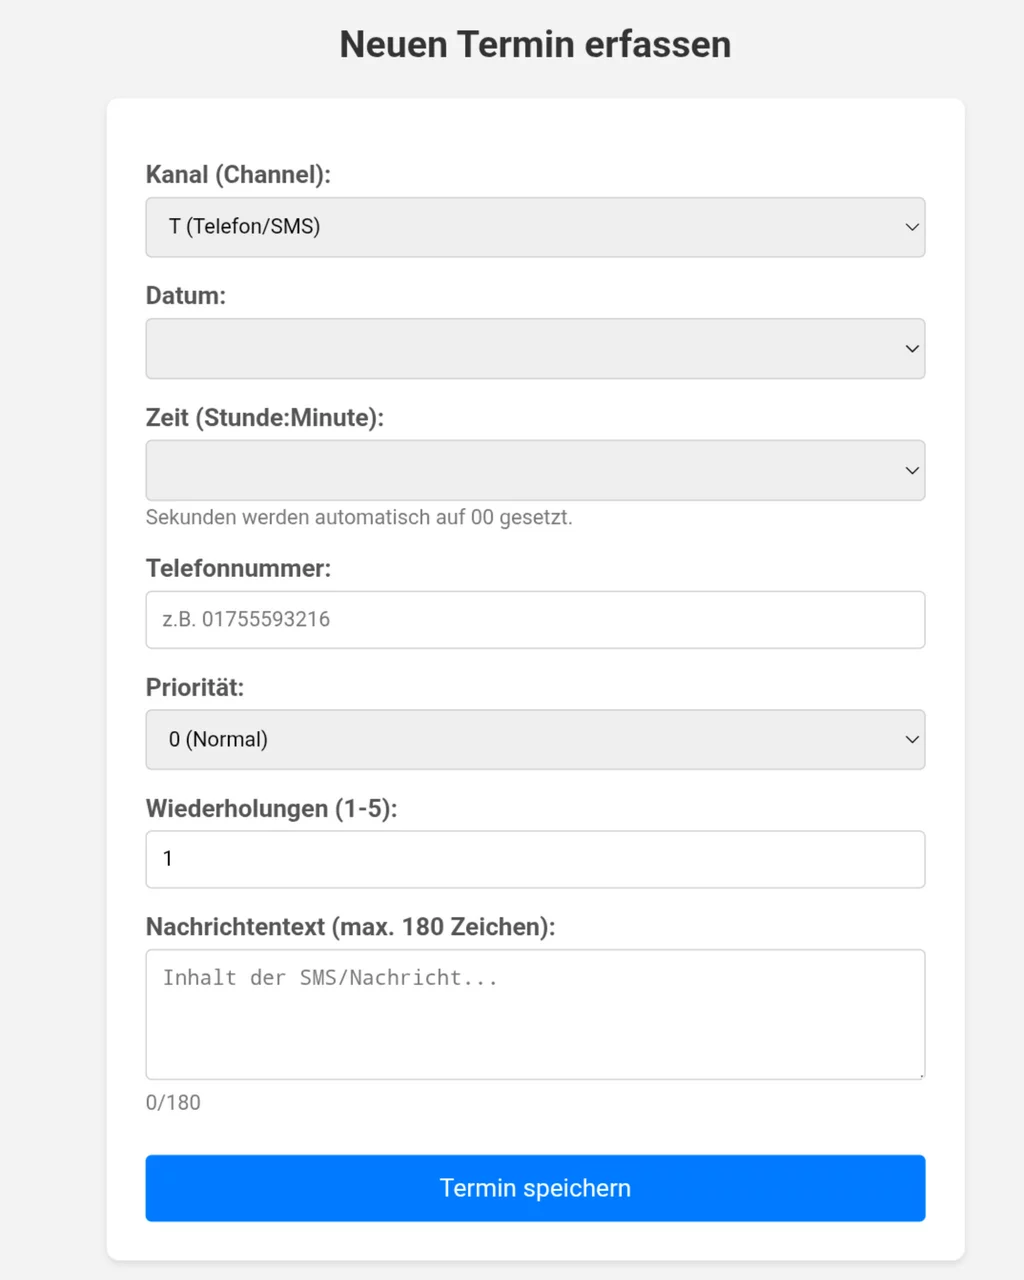Click inside the Nachrichtentext textarea

pos(535,1014)
